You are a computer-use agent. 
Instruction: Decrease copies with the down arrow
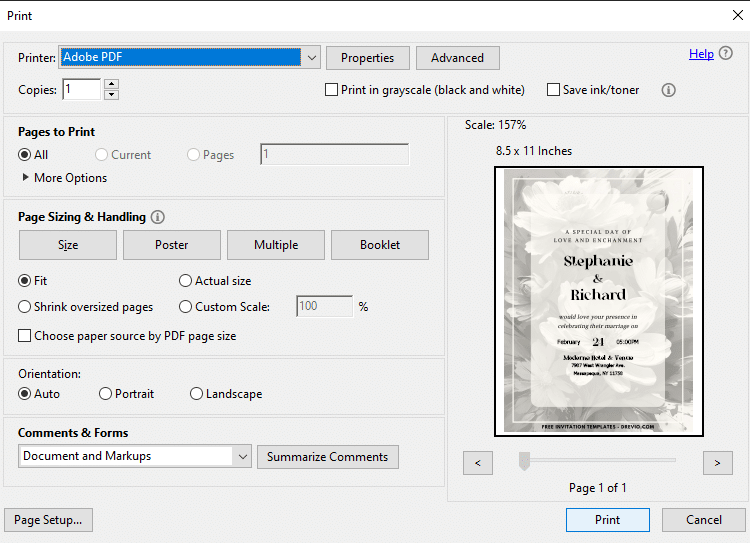pyautogui.click(x=111, y=94)
